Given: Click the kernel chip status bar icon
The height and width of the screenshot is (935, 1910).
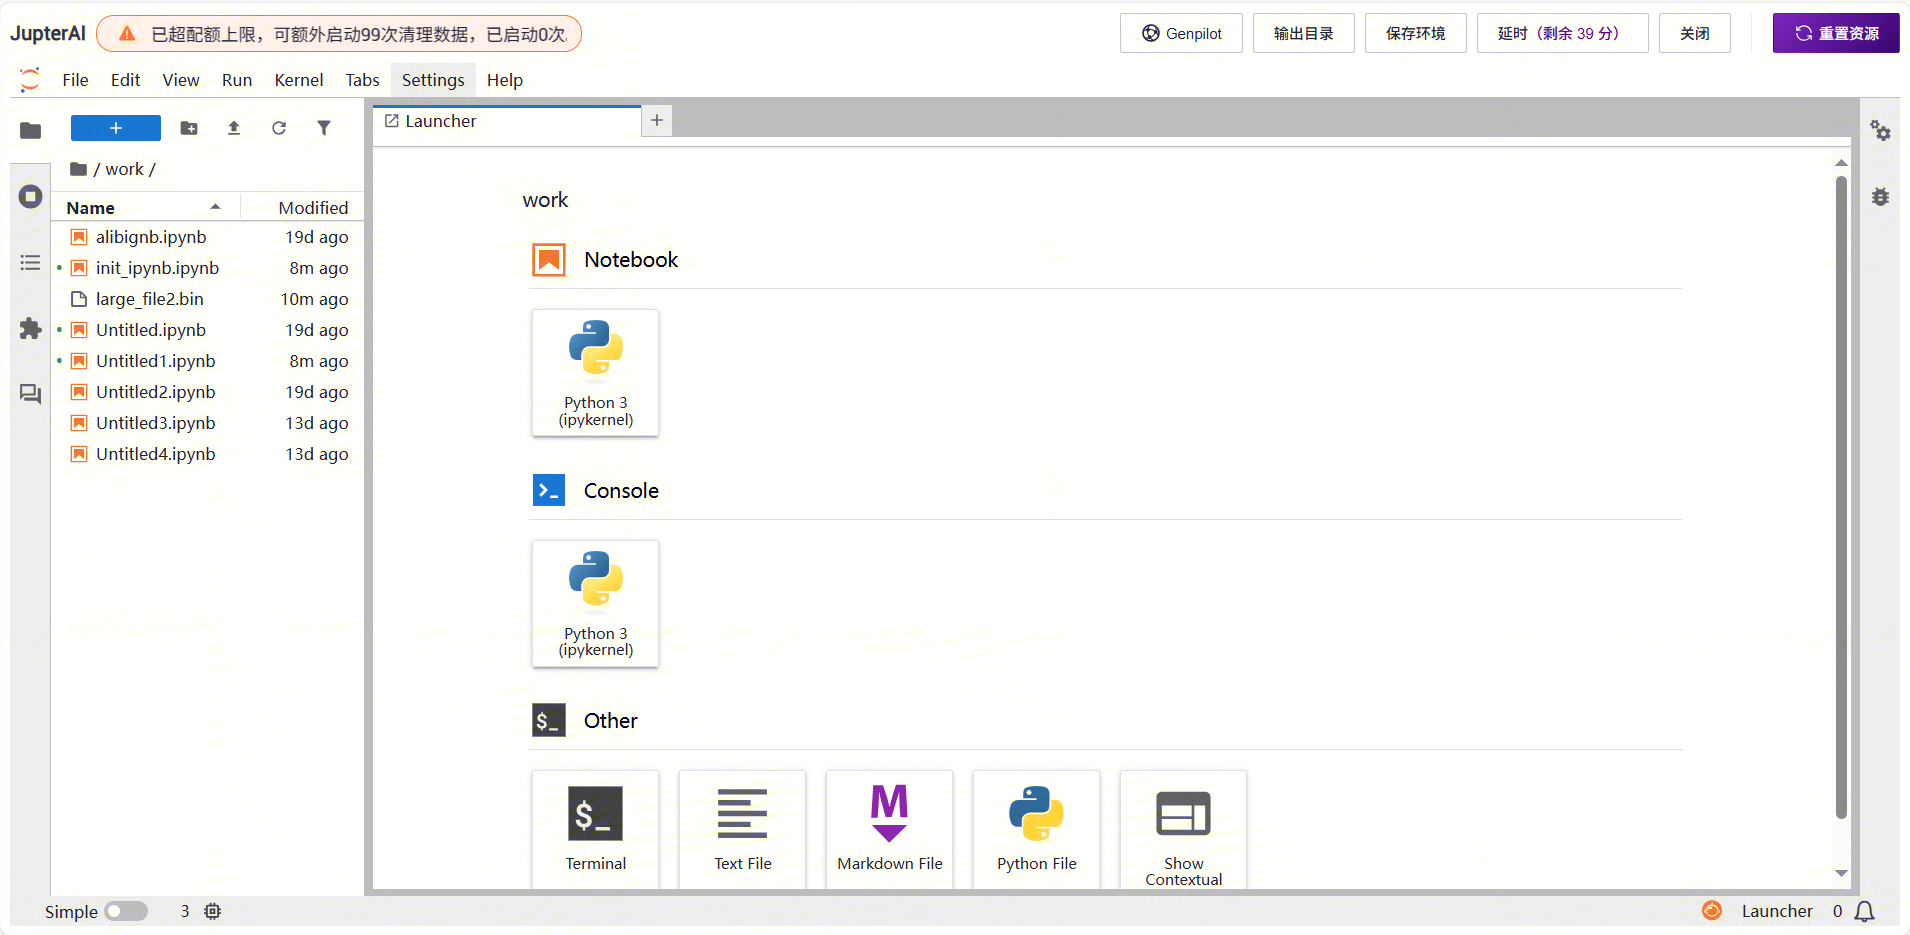Looking at the screenshot, I should 213,911.
